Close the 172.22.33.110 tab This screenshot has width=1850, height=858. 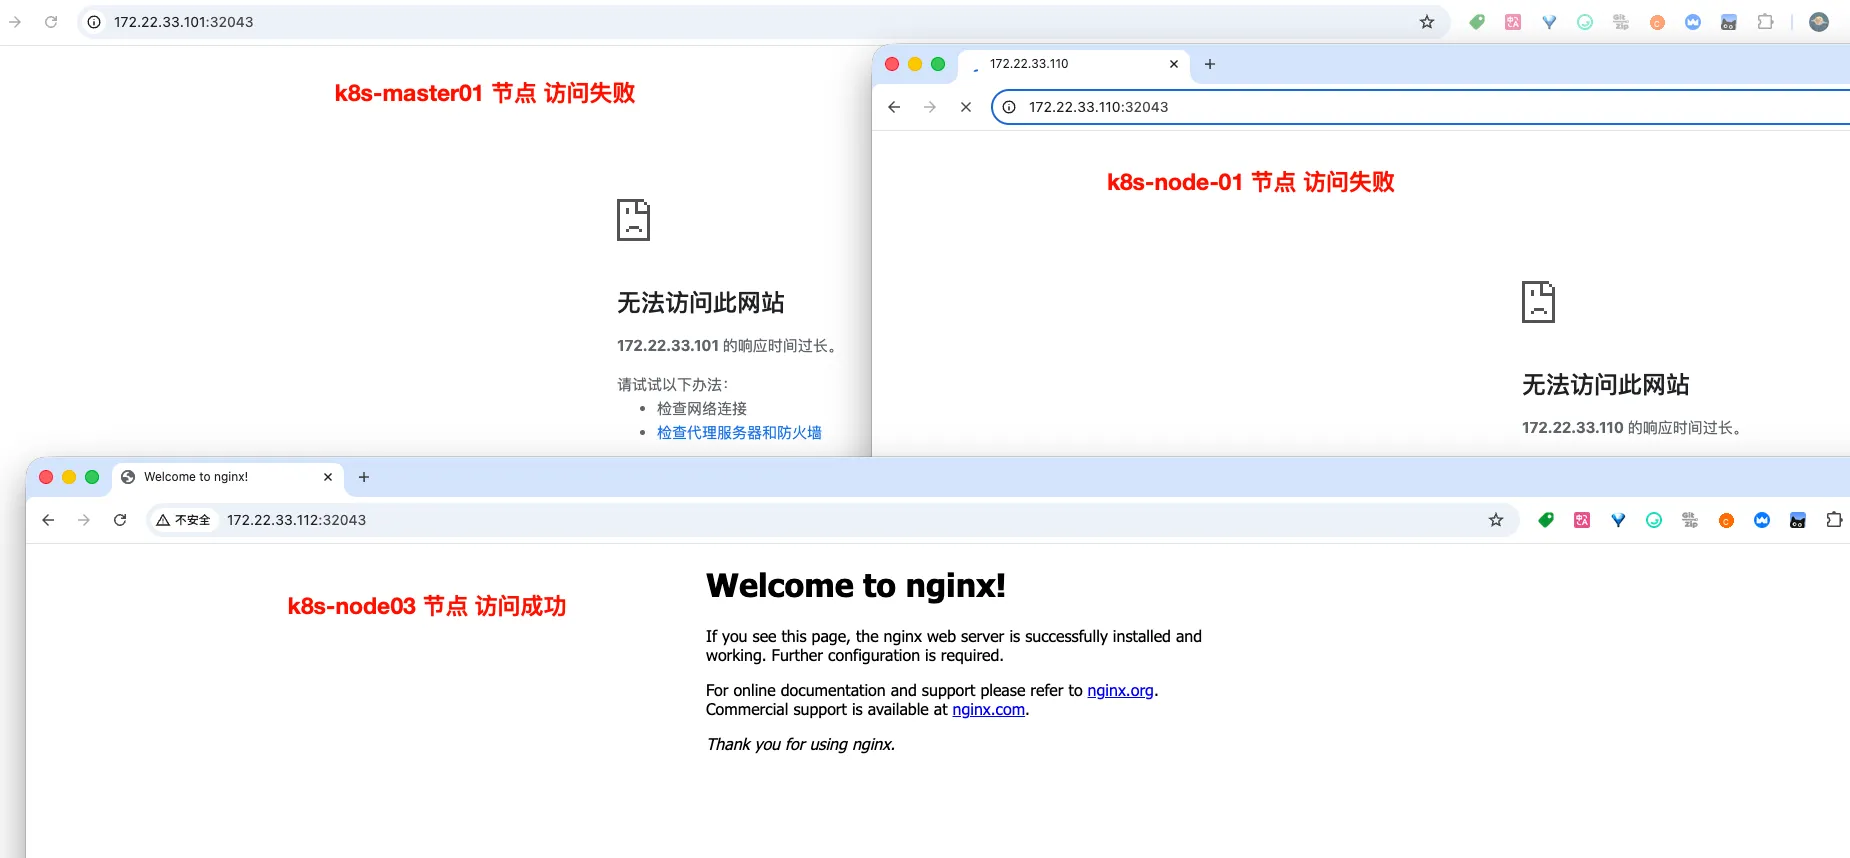point(1174,64)
